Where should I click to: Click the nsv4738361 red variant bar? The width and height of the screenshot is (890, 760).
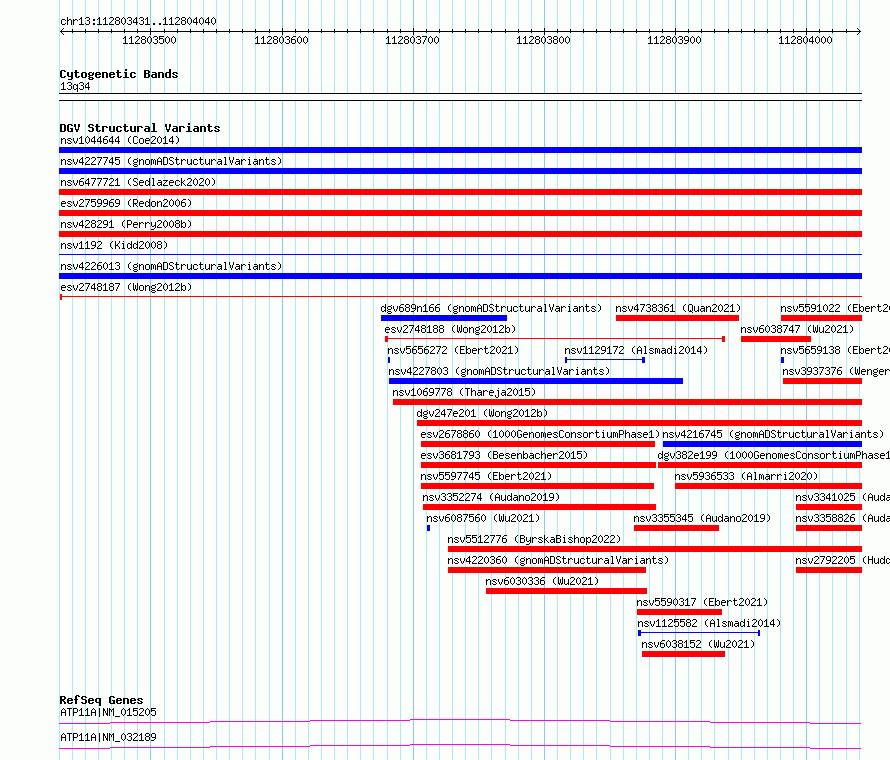677,318
